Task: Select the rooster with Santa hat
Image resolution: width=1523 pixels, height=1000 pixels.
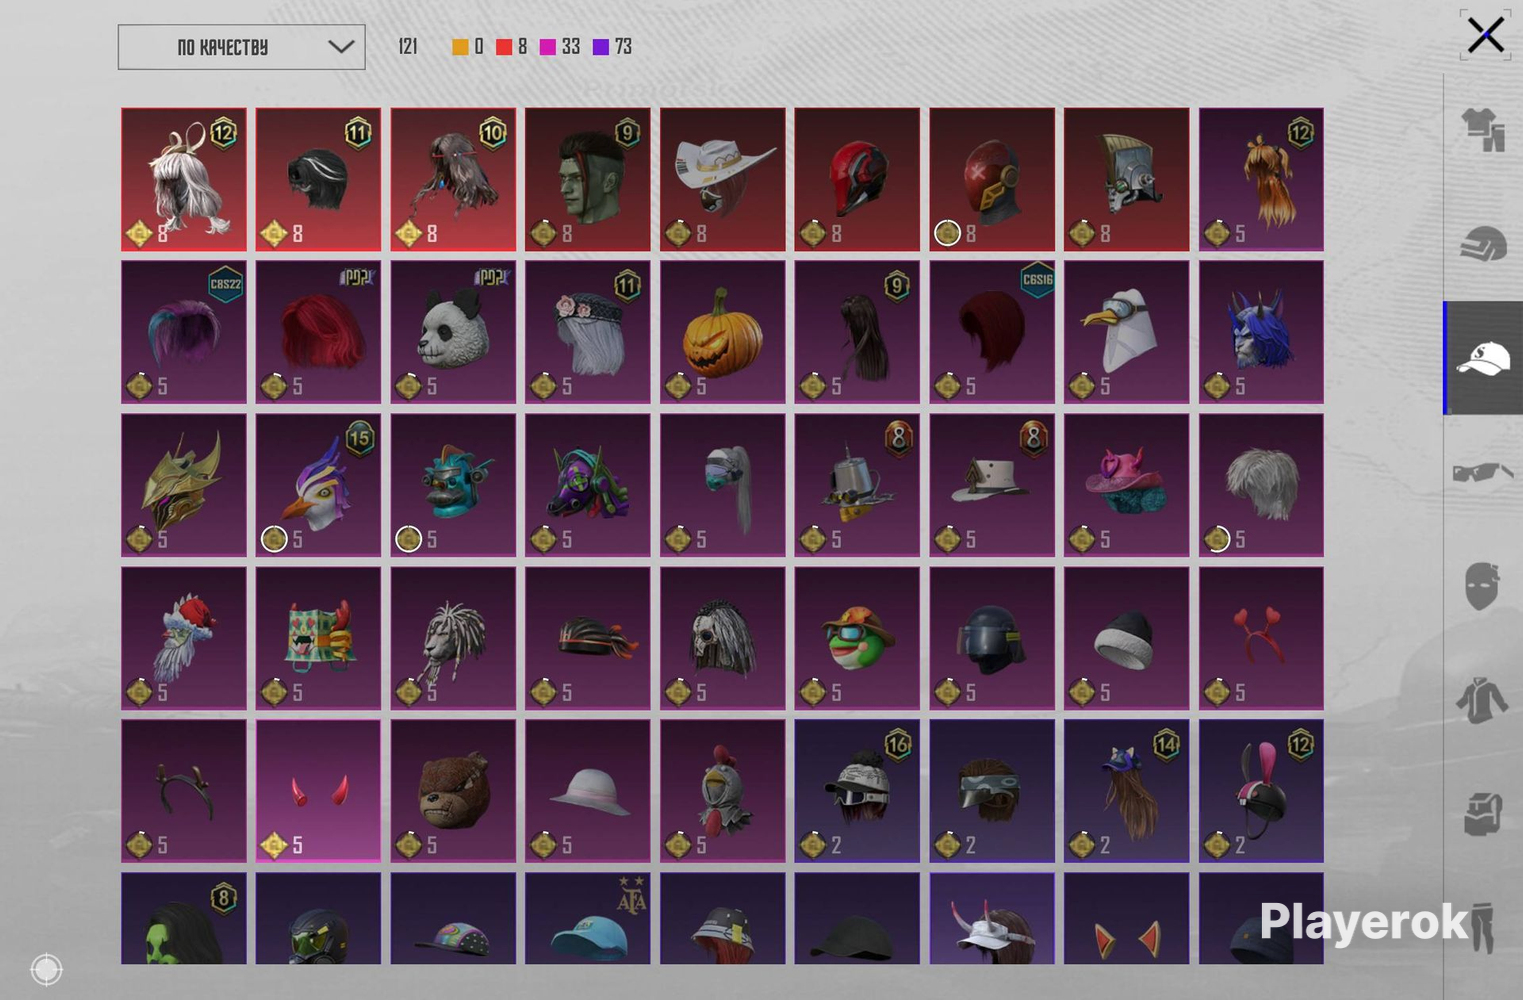Action: coord(184,638)
